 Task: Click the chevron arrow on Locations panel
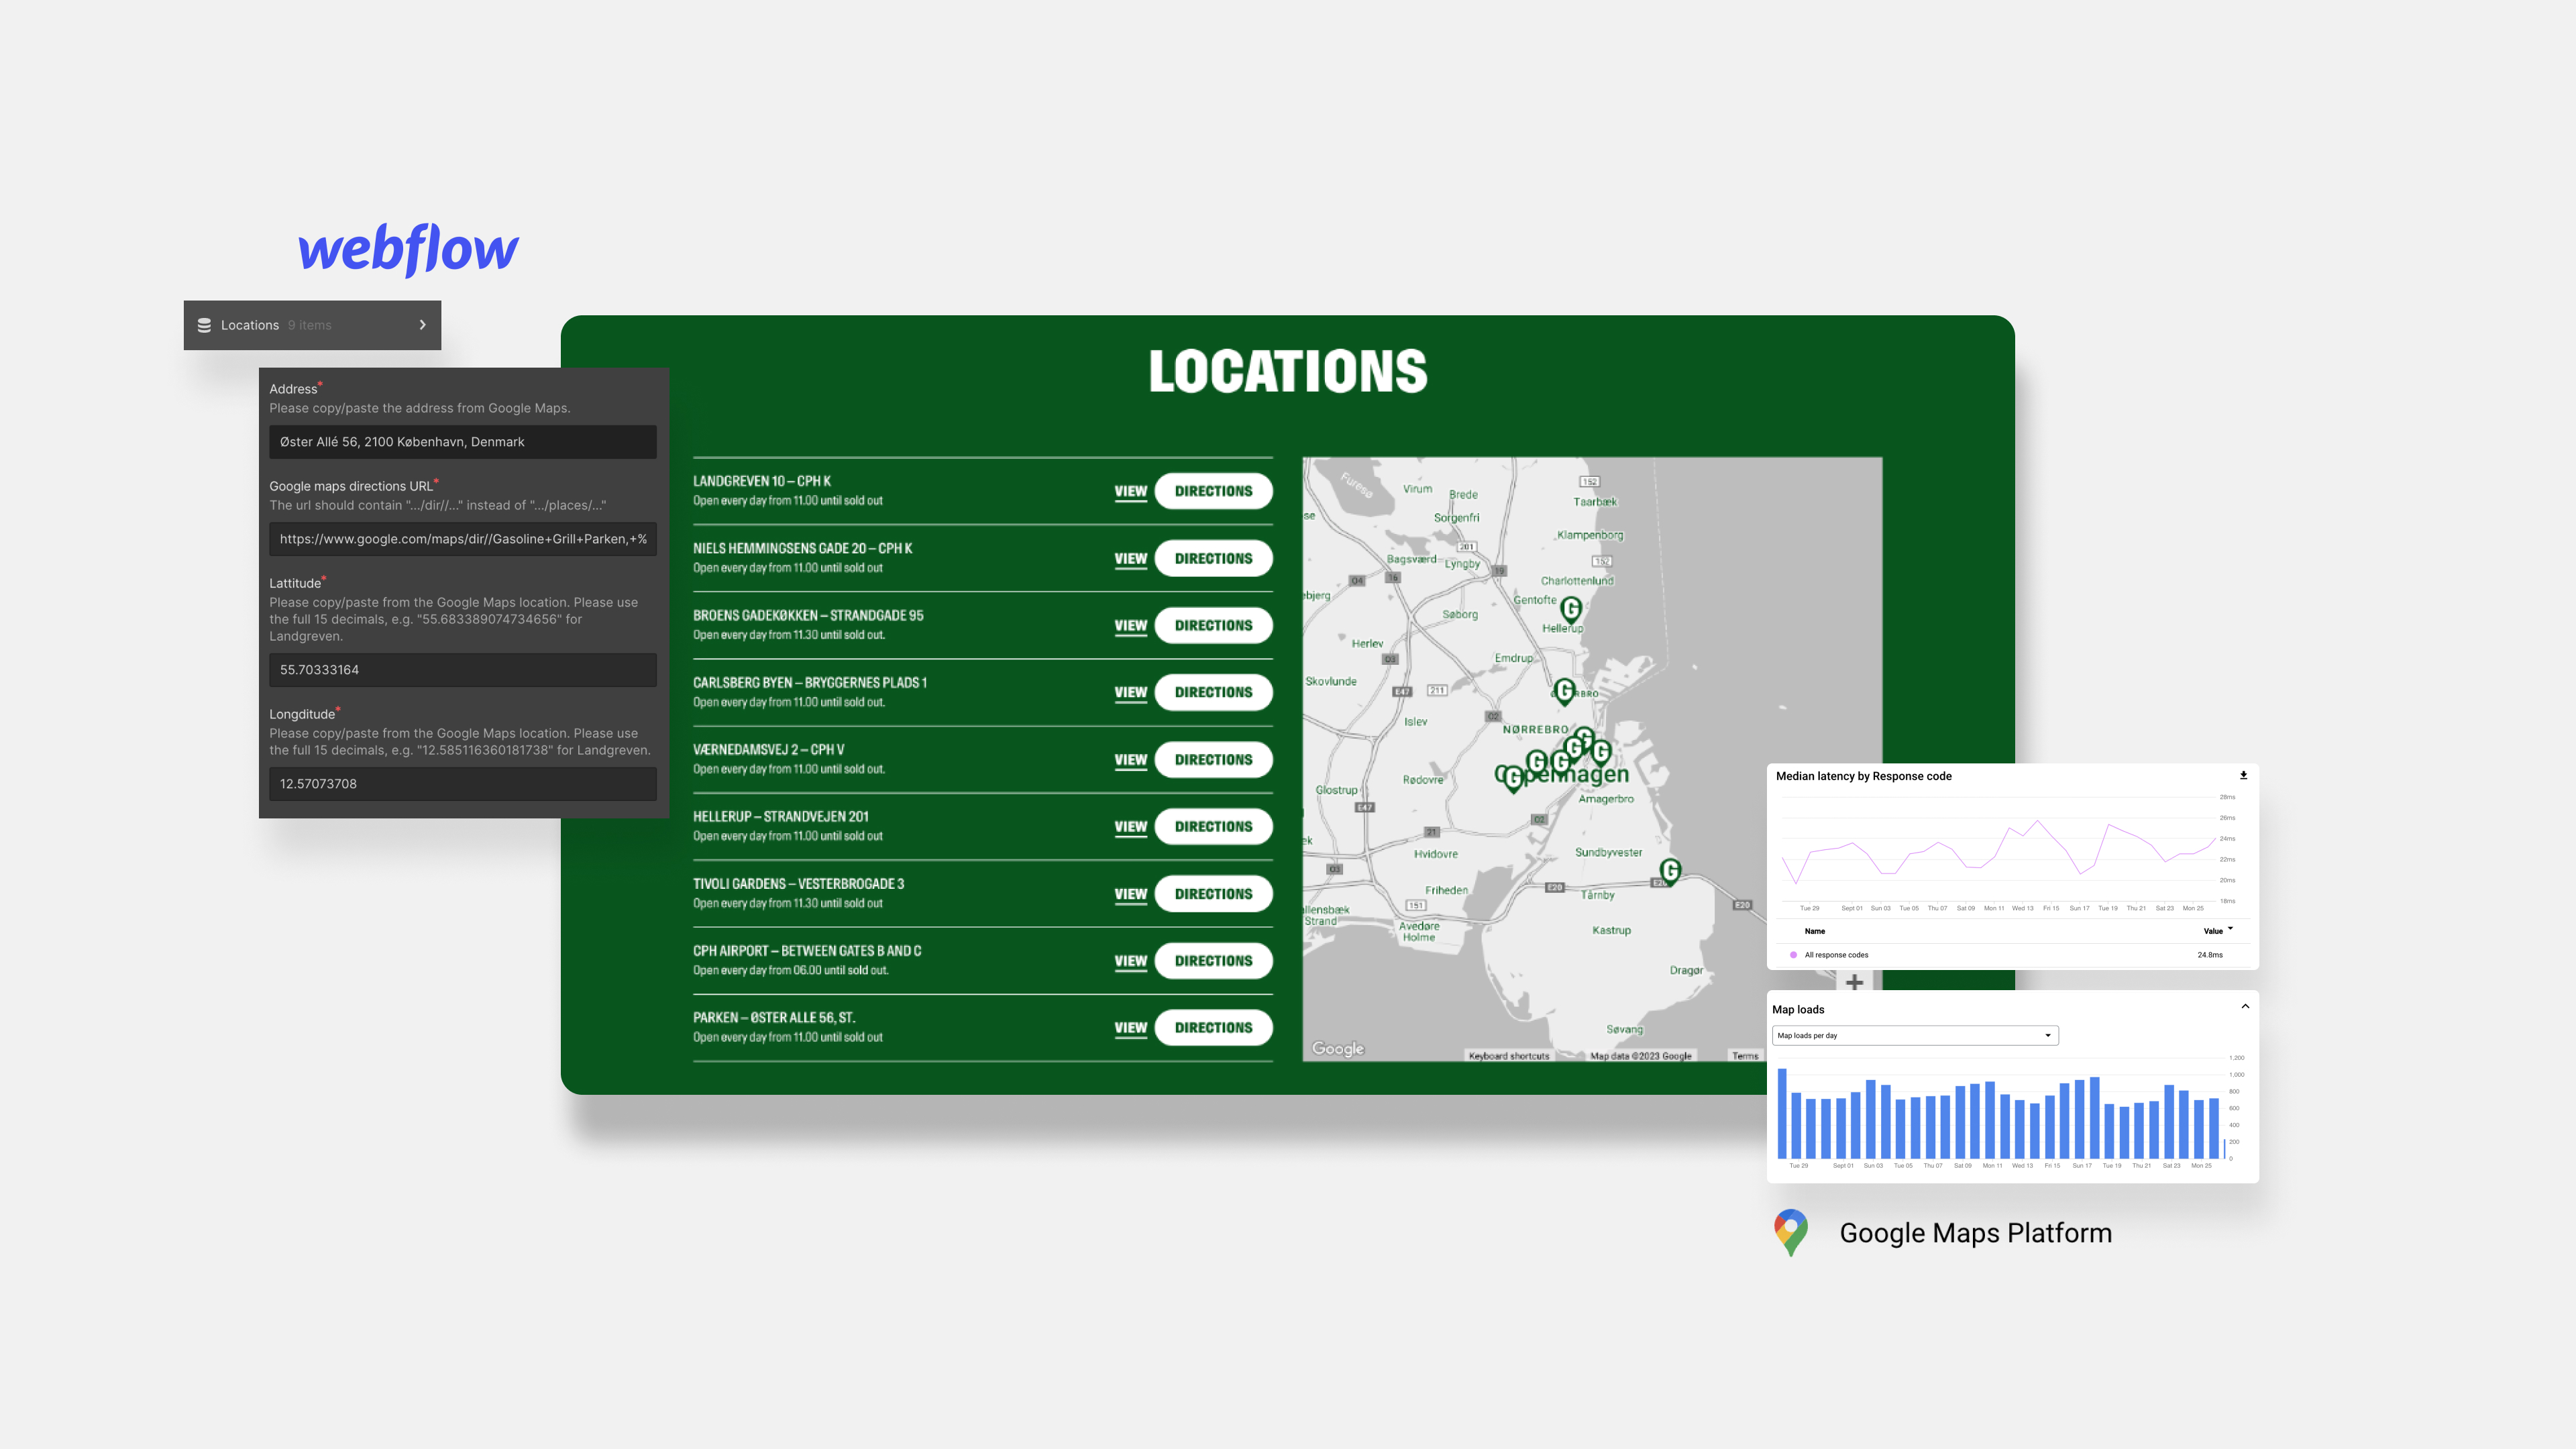click(x=423, y=324)
